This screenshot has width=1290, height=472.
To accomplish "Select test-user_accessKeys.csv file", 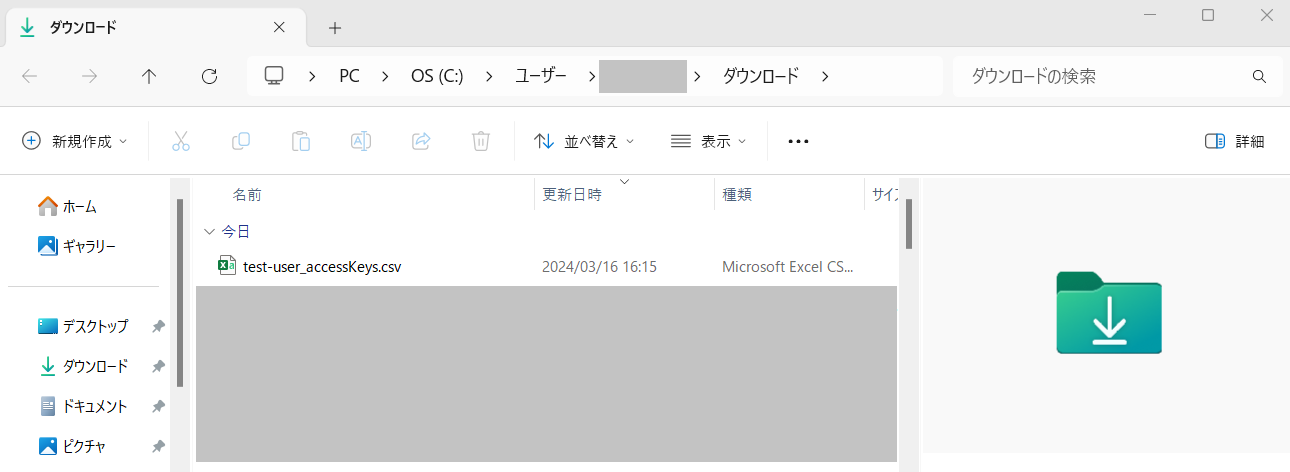I will click(321, 267).
